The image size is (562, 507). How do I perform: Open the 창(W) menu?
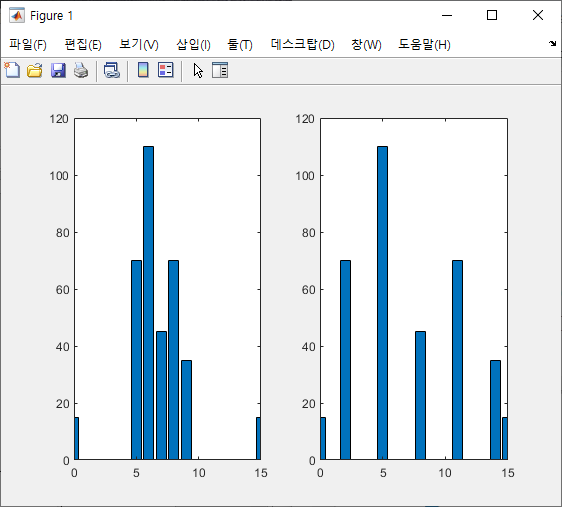[366, 44]
